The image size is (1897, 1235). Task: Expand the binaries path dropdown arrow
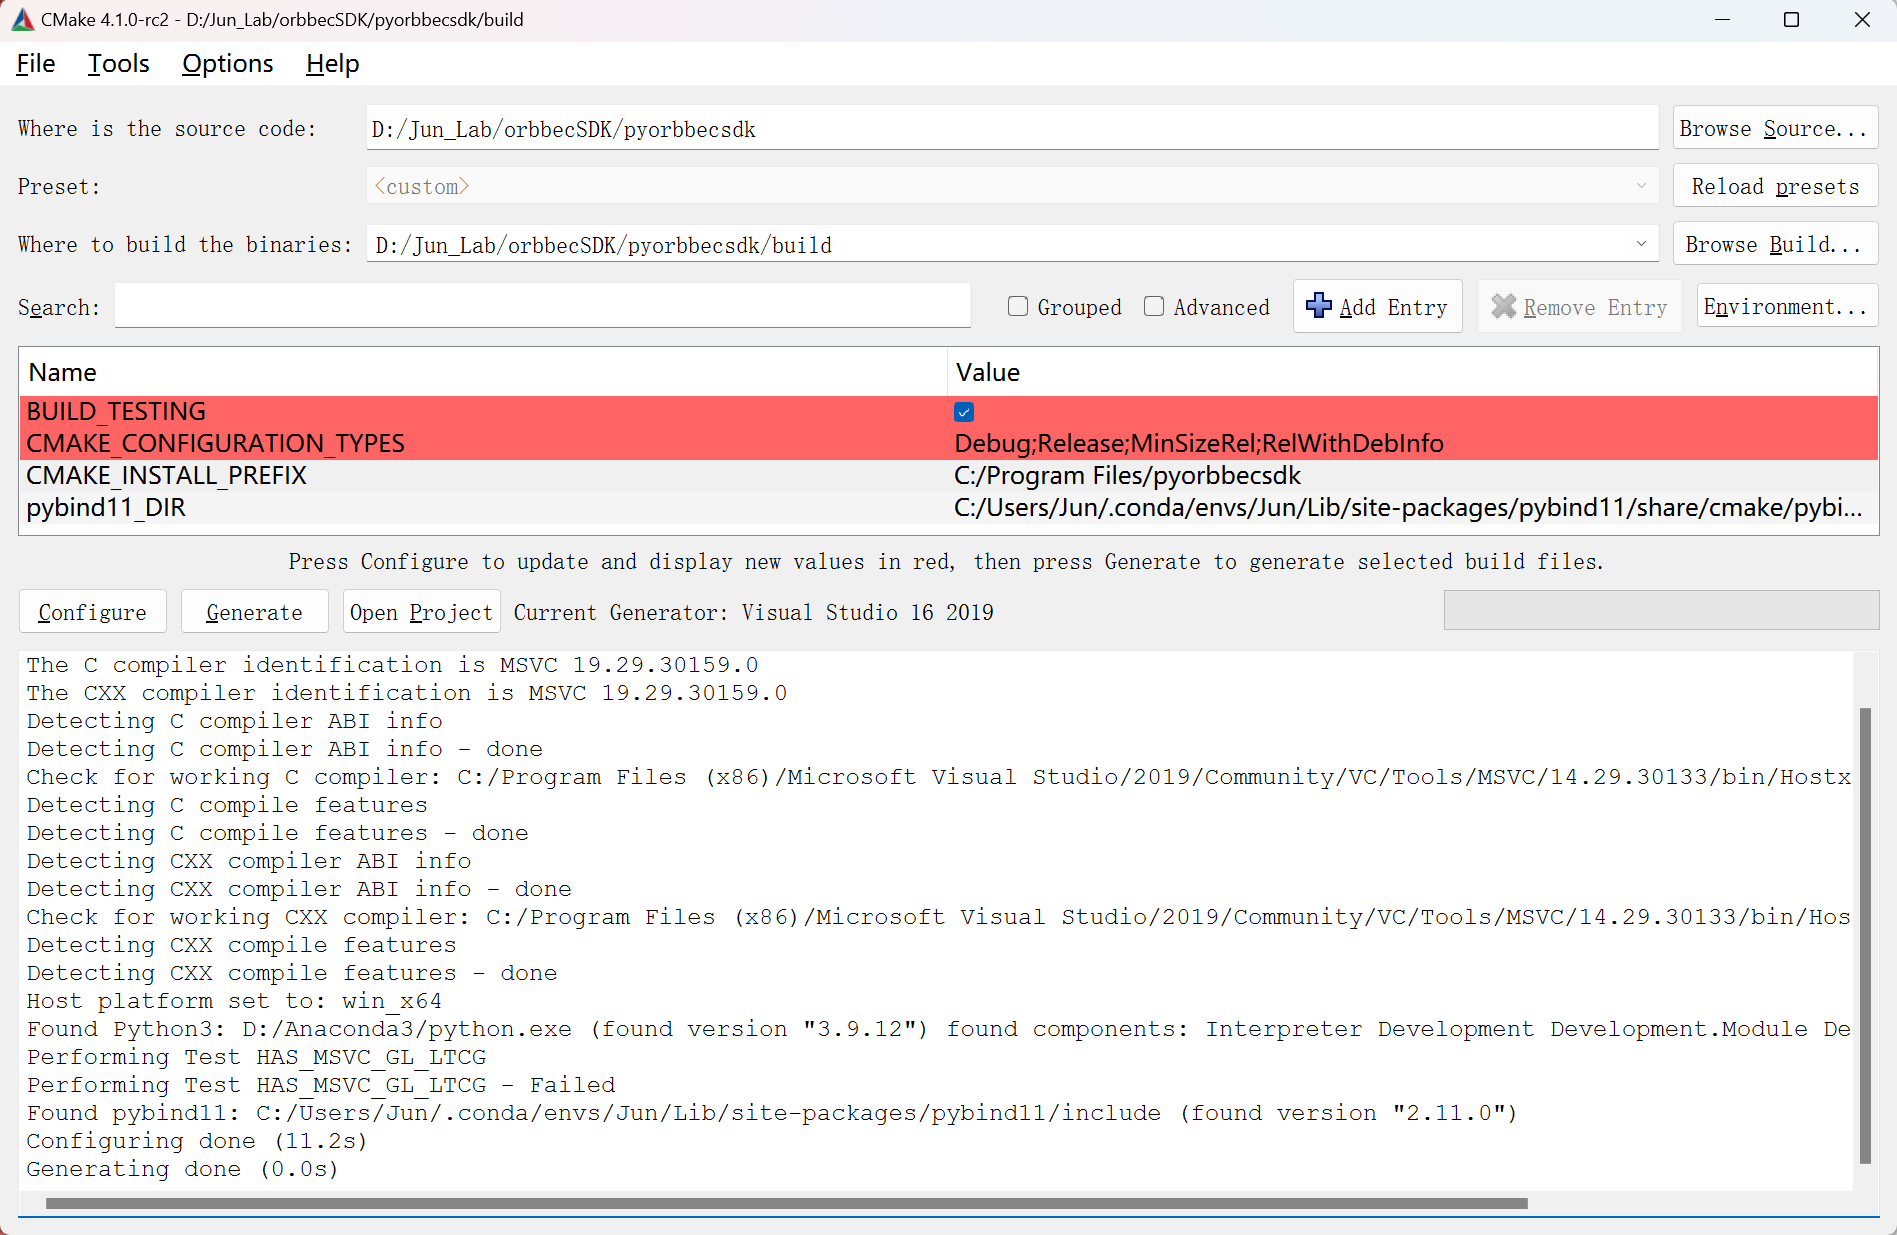pyautogui.click(x=1640, y=243)
